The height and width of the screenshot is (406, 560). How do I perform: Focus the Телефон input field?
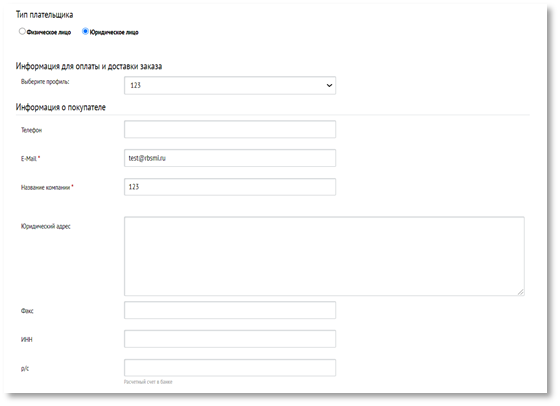click(230, 129)
